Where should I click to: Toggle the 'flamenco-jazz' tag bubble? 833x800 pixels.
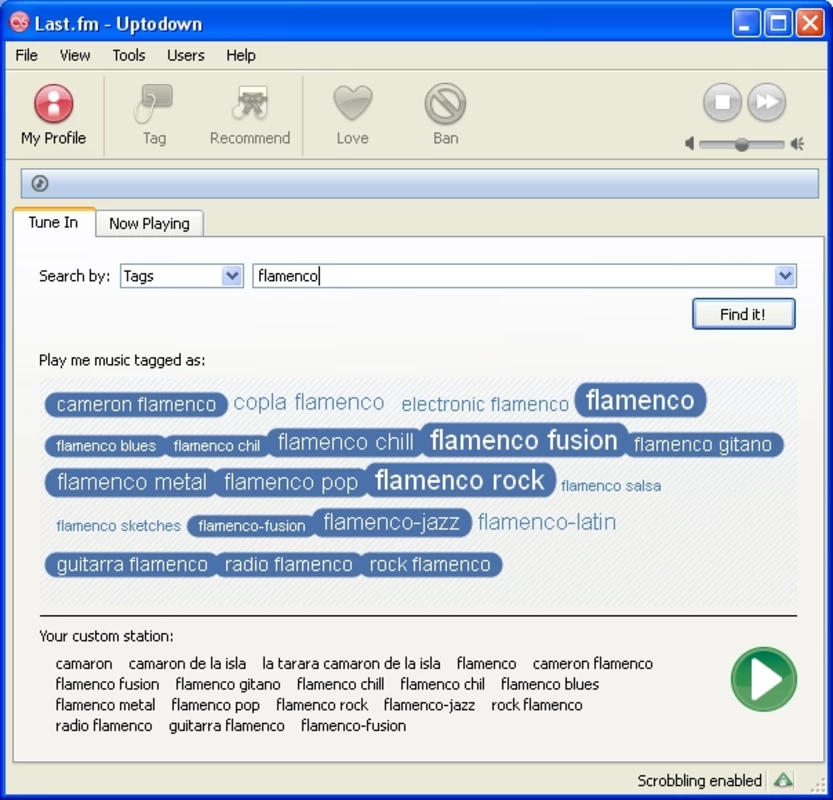coord(392,522)
